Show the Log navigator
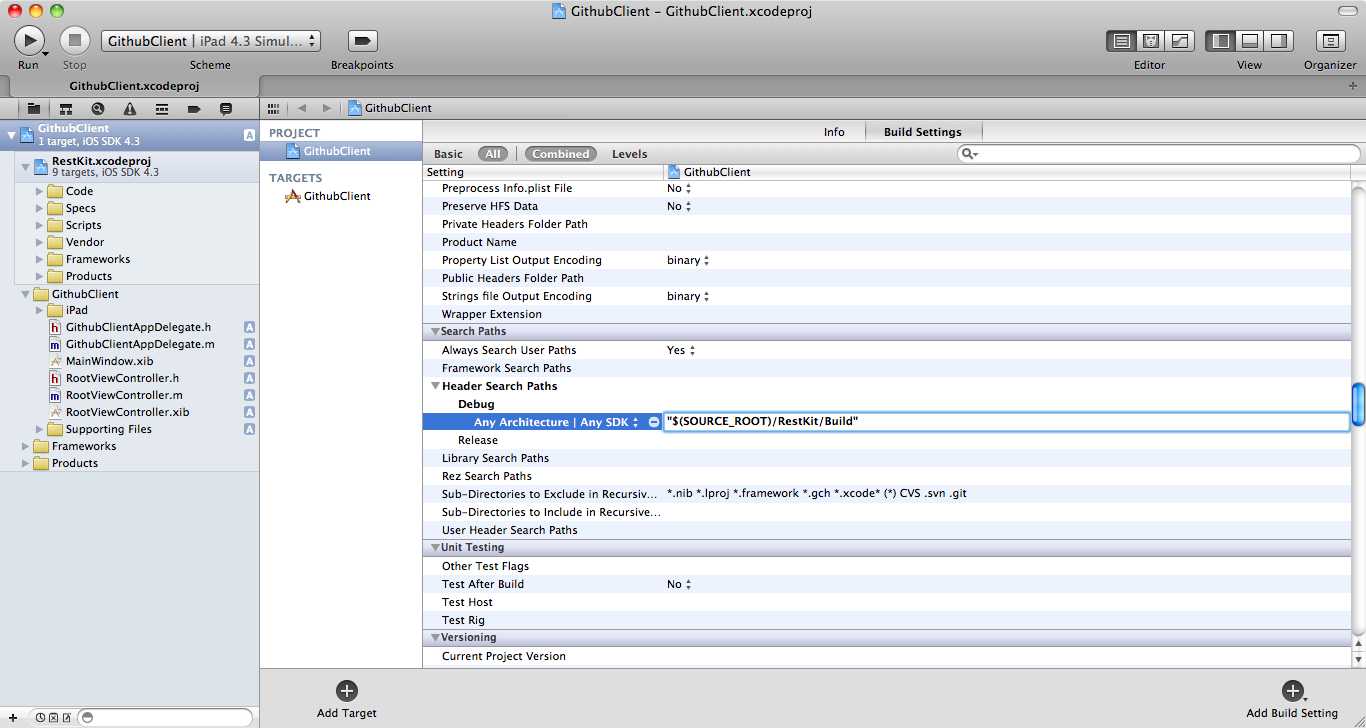This screenshot has height=728, width=1366. 226,108
